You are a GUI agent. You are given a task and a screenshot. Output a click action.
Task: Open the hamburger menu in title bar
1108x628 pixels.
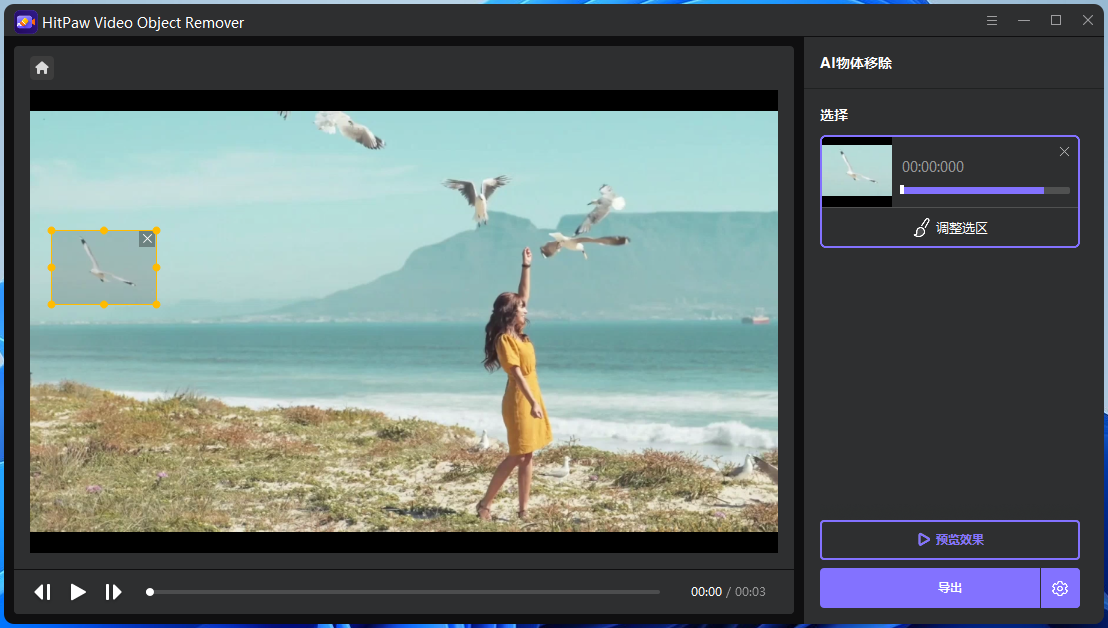(992, 20)
